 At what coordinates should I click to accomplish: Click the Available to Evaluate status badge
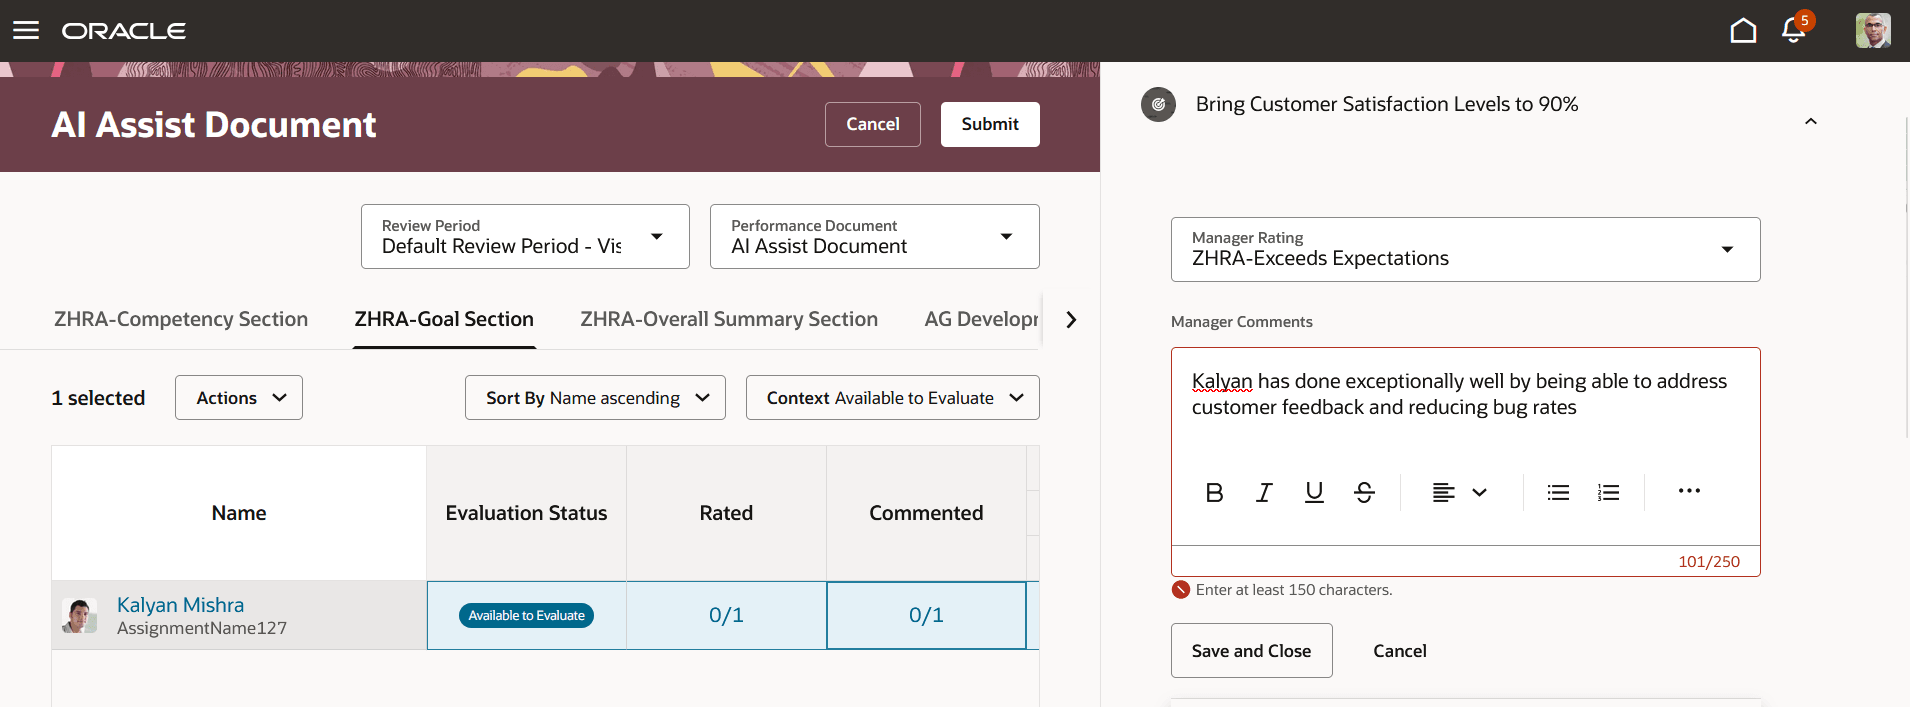point(526,615)
